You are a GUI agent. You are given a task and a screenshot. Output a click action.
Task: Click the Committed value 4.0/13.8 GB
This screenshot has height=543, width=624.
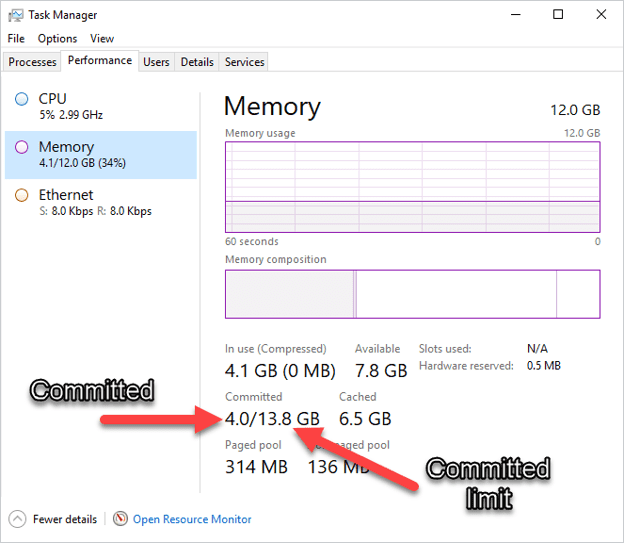[x=272, y=419]
